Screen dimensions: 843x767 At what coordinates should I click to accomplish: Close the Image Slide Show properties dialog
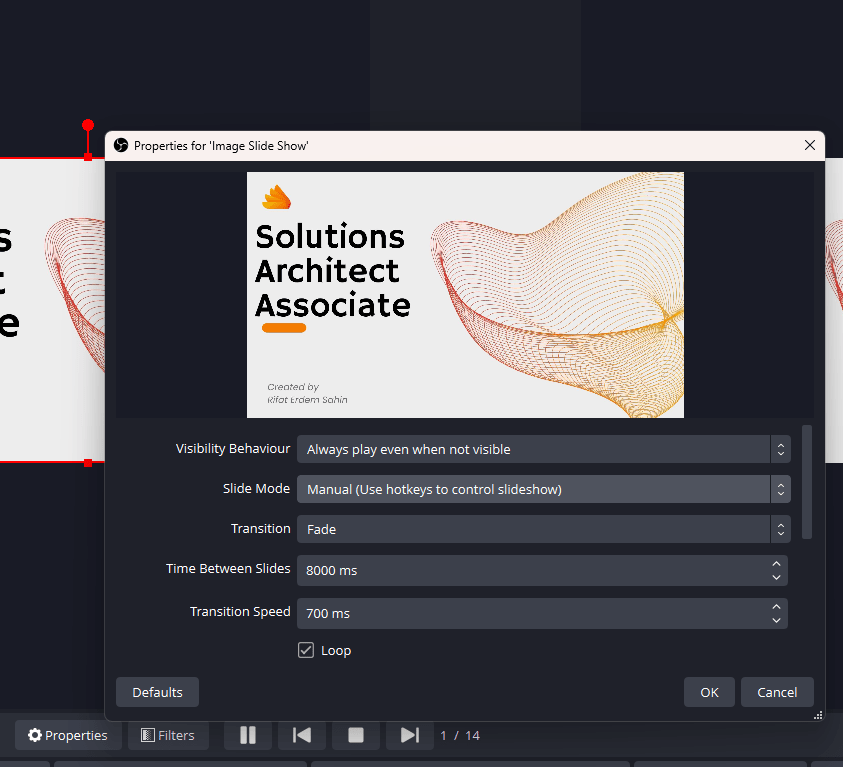tap(810, 145)
